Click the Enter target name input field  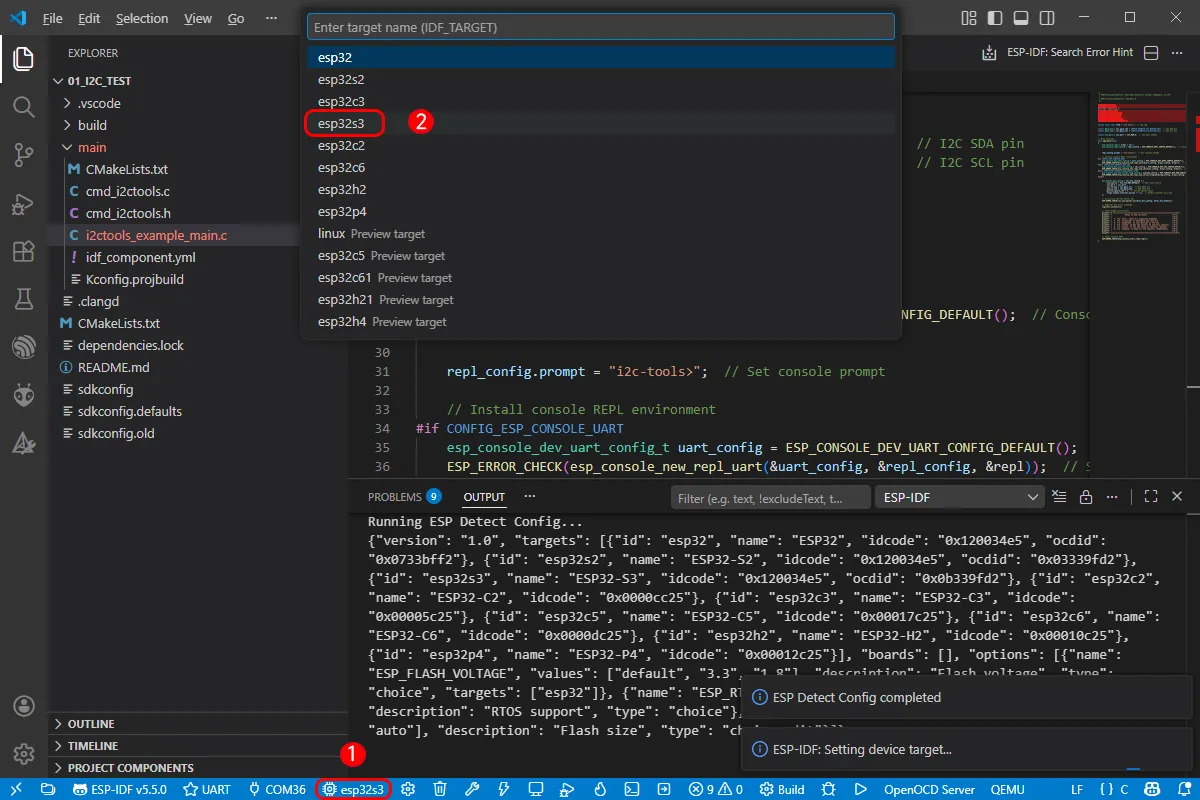pyautogui.click(x=600, y=27)
